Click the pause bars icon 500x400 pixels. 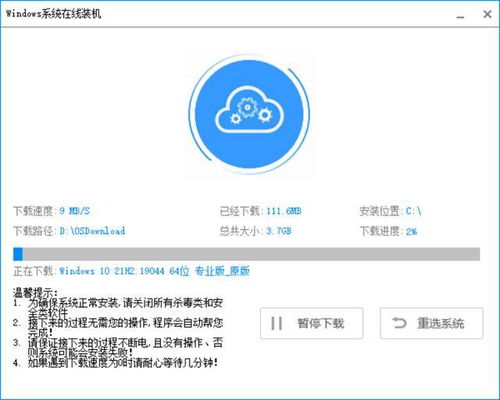point(277,323)
